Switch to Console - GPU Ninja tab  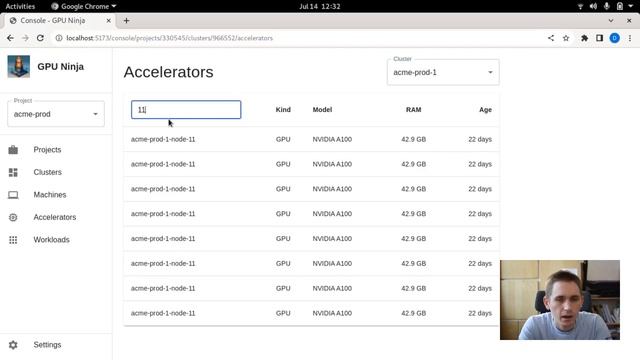59,20
